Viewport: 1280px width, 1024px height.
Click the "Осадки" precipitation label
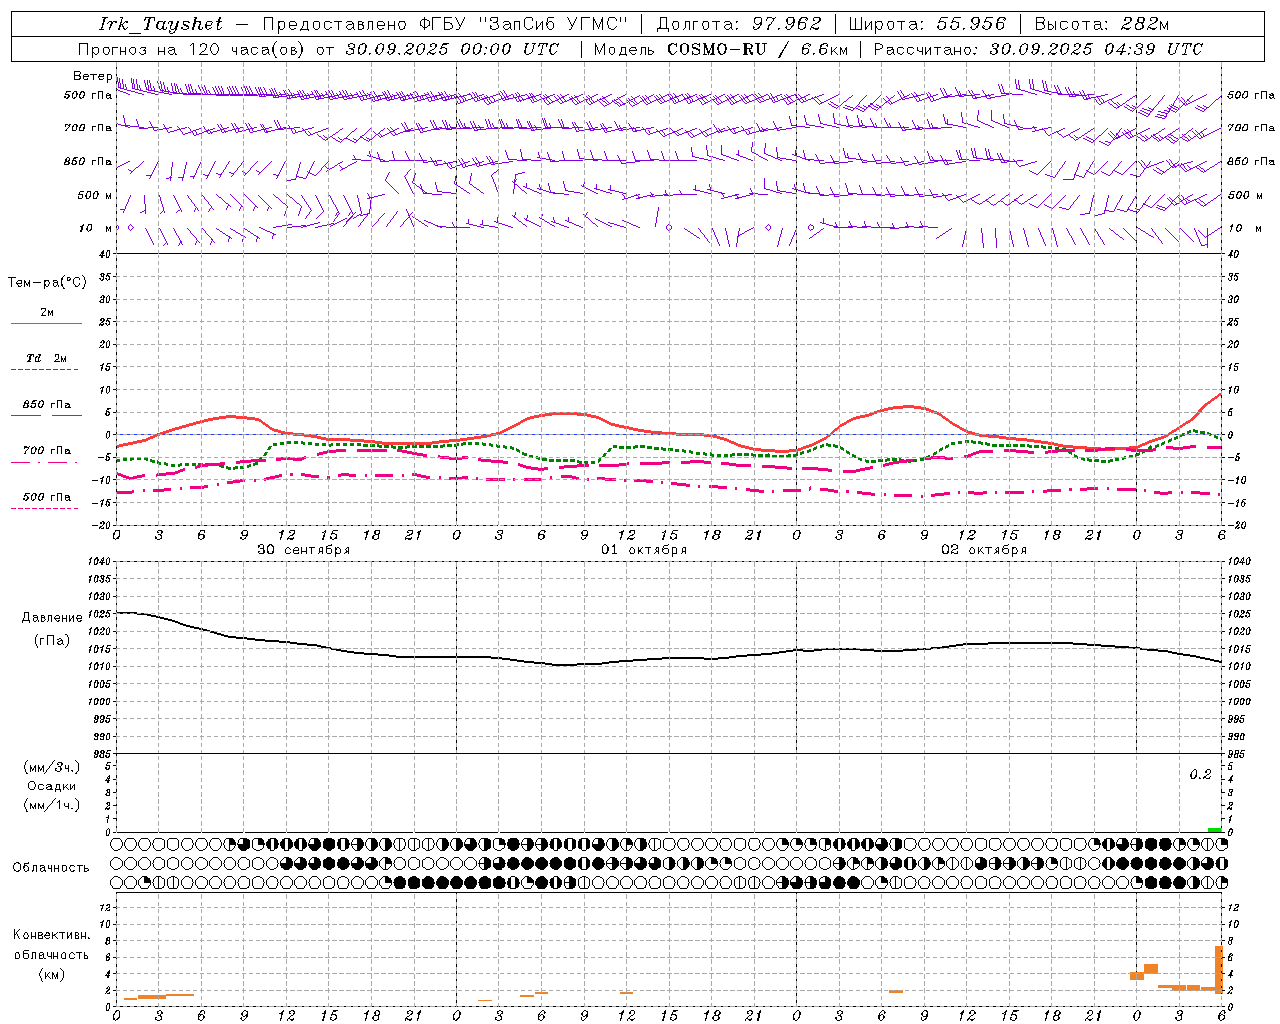pos(52,786)
